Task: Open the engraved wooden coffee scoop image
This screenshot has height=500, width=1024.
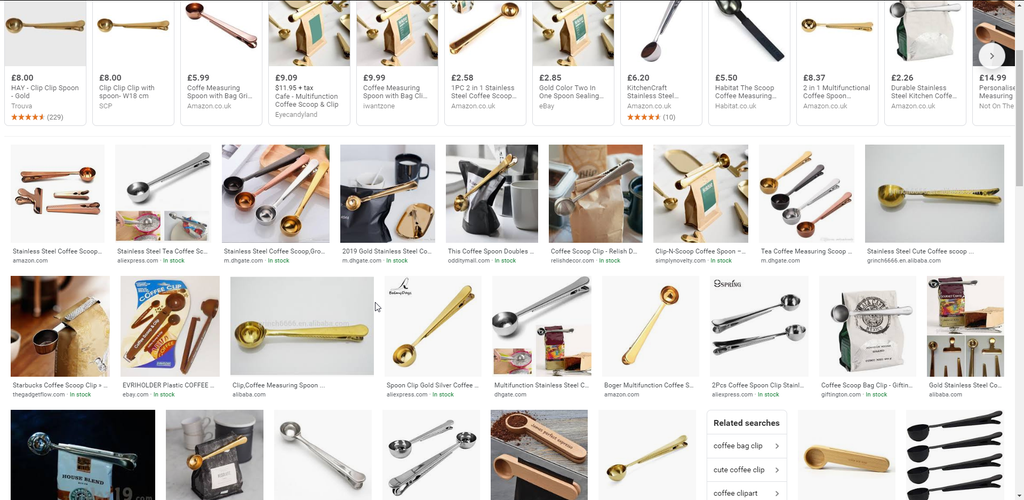Action: point(539,455)
